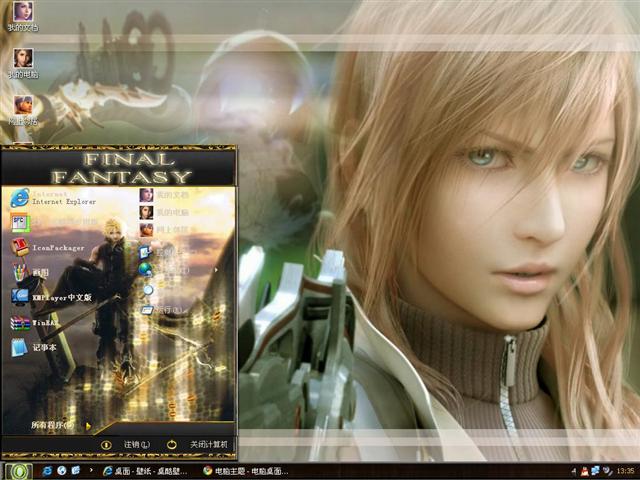Click the green Start button
Image resolution: width=640 pixels, height=480 pixels.
point(18,471)
